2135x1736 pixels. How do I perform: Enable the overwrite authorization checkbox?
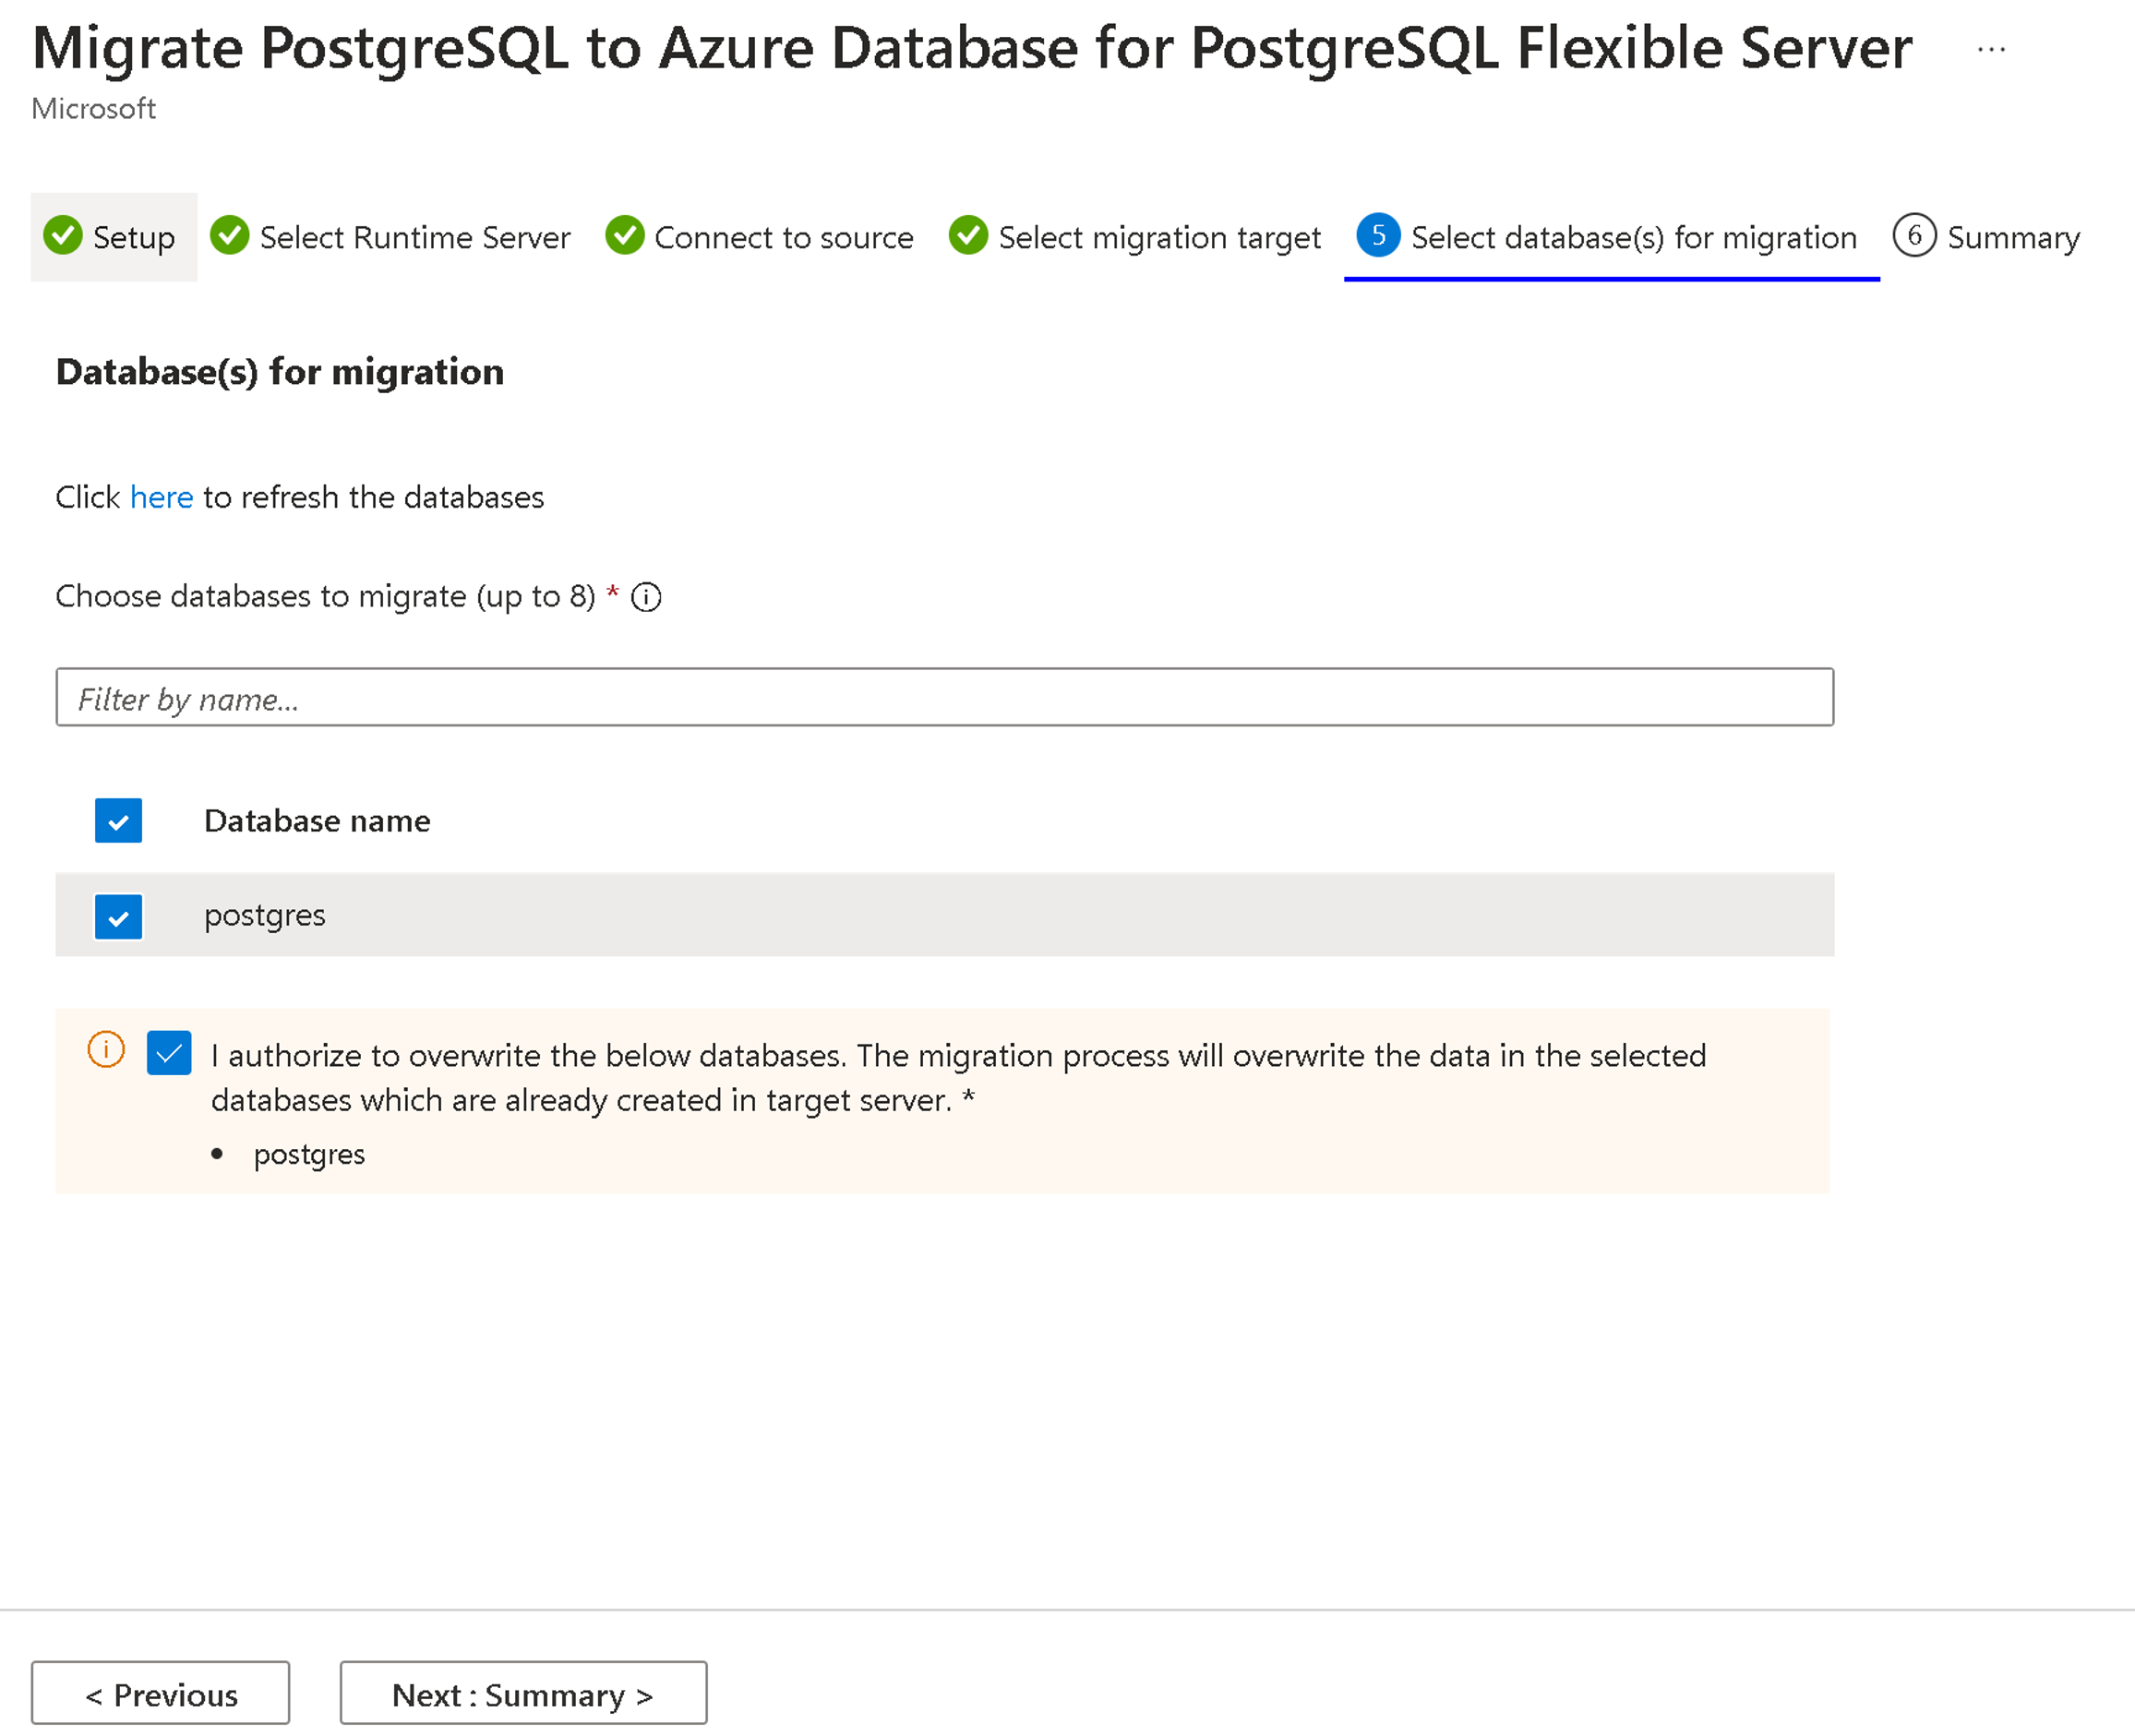pyautogui.click(x=168, y=1052)
